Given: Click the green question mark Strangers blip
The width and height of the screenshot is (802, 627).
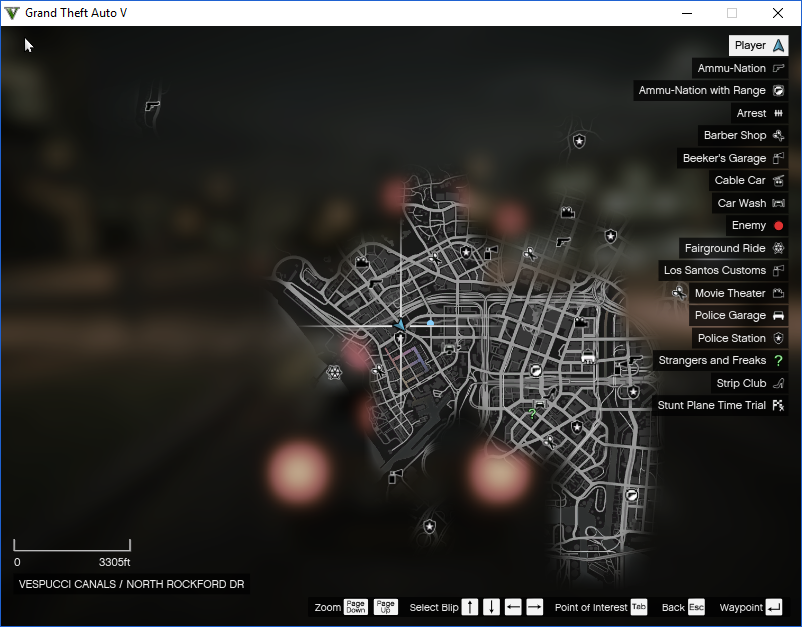Looking at the screenshot, I should coord(532,414).
